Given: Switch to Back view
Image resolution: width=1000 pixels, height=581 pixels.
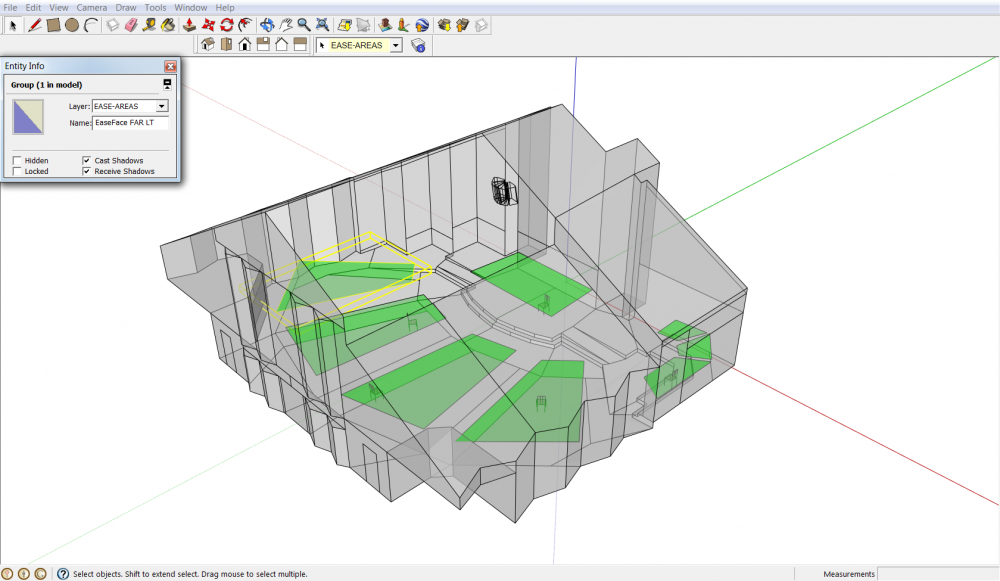Looking at the screenshot, I should 282,45.
